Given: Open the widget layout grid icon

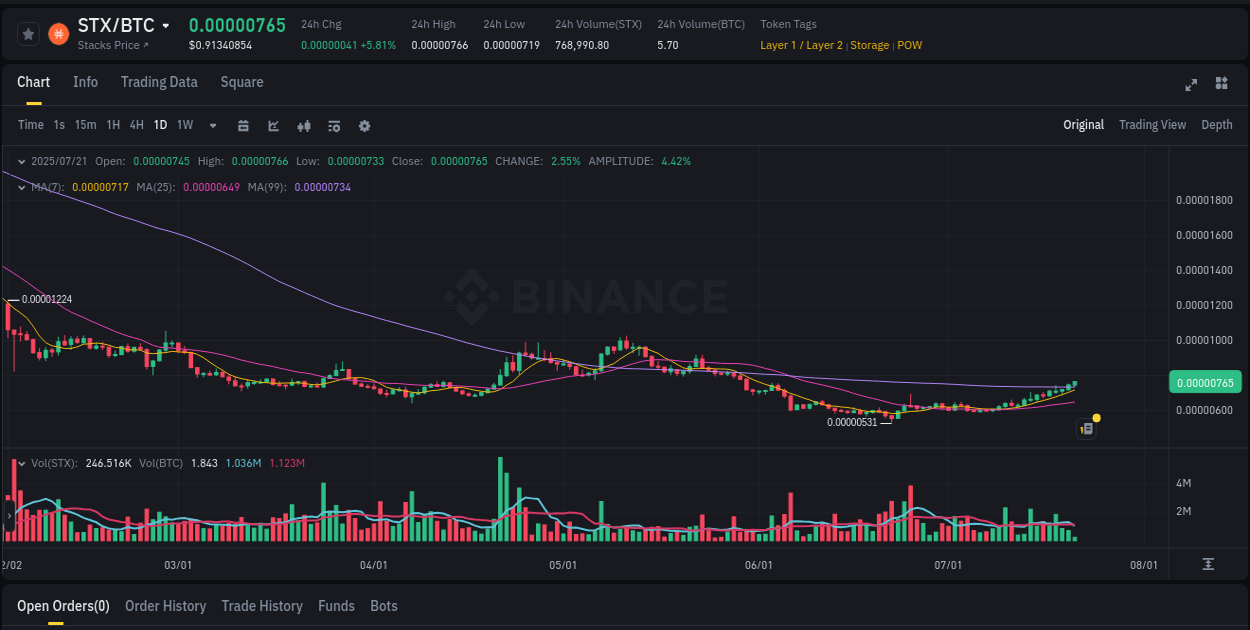Looking at the screenshot, I should (x=1221, y=85).
